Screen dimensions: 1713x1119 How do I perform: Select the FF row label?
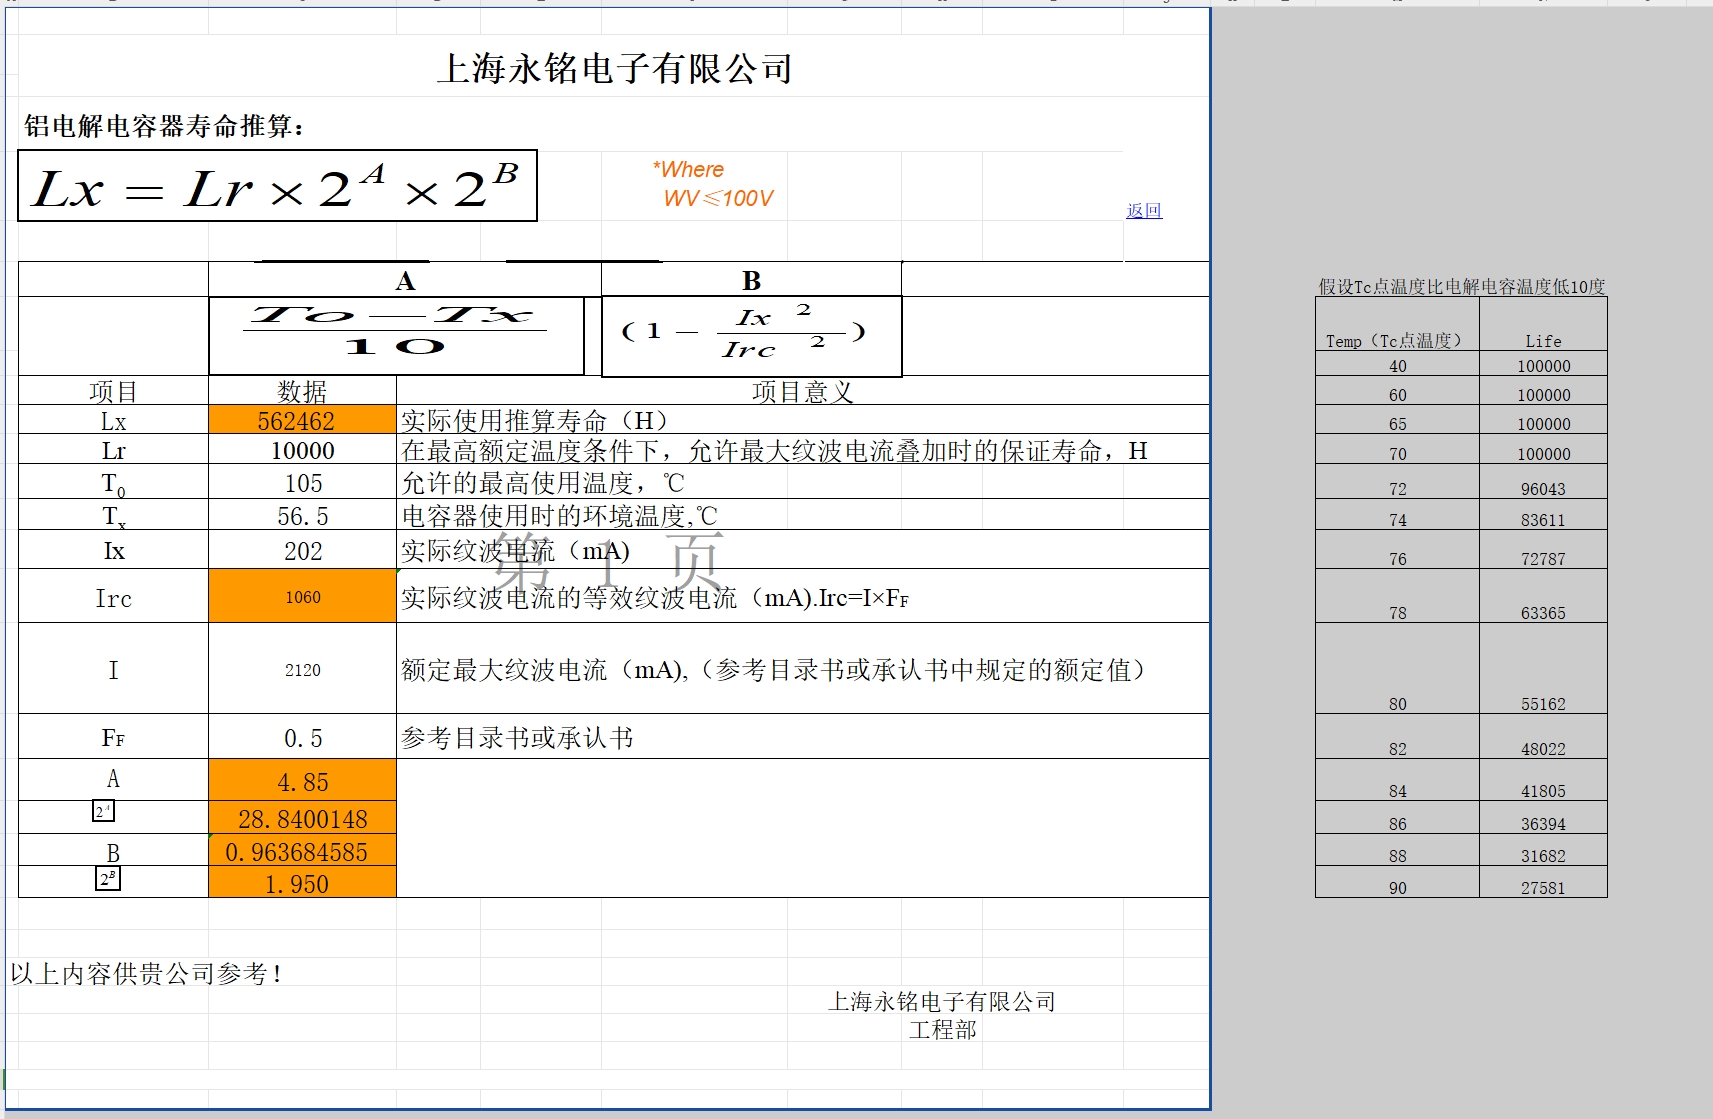pyautogui.click(x=113, y=738)
